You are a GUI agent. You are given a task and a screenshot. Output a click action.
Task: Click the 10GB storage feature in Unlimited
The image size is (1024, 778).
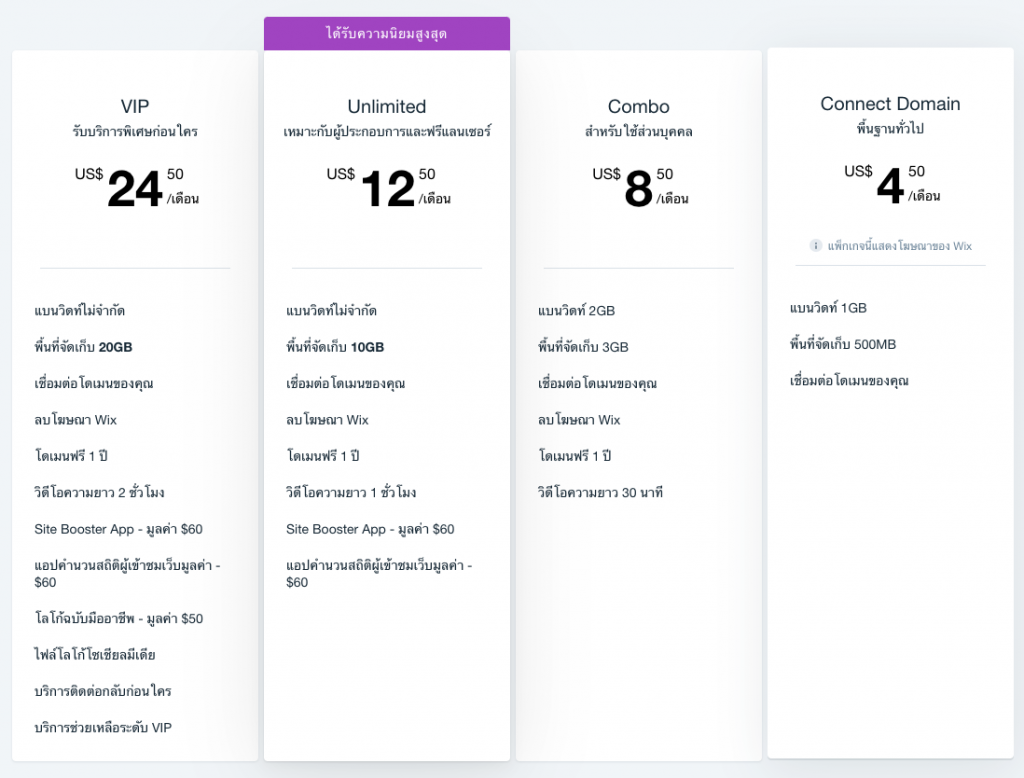pyautogui.click(x=335, y=347)
